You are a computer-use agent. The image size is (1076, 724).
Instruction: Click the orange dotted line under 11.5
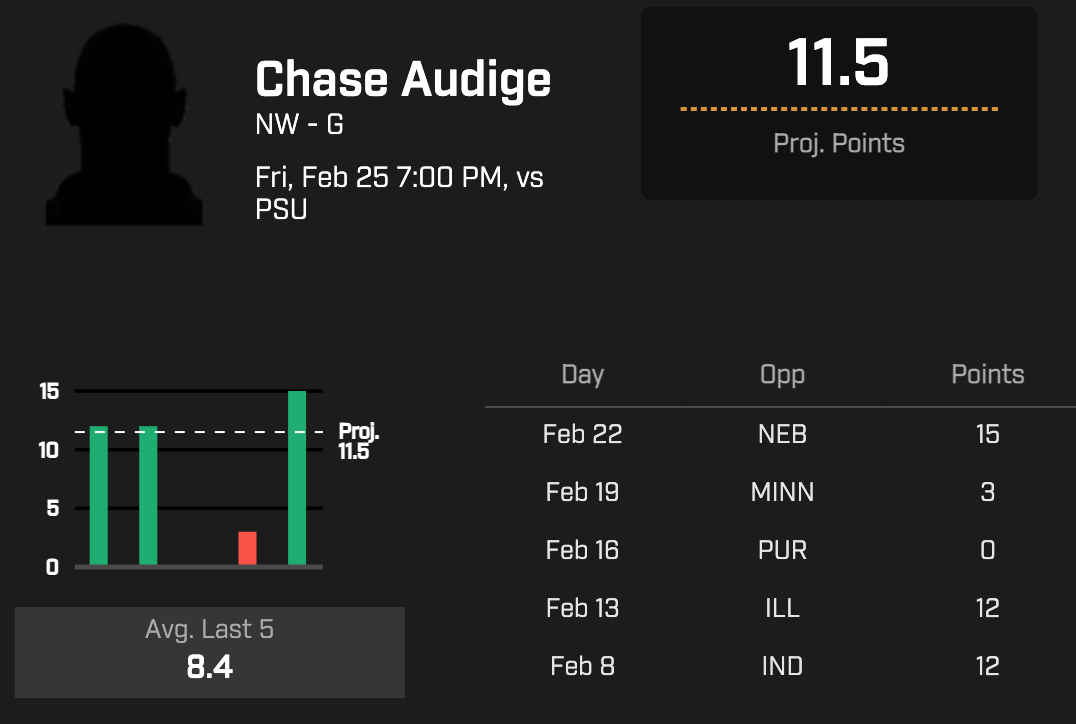pos(838,108)
